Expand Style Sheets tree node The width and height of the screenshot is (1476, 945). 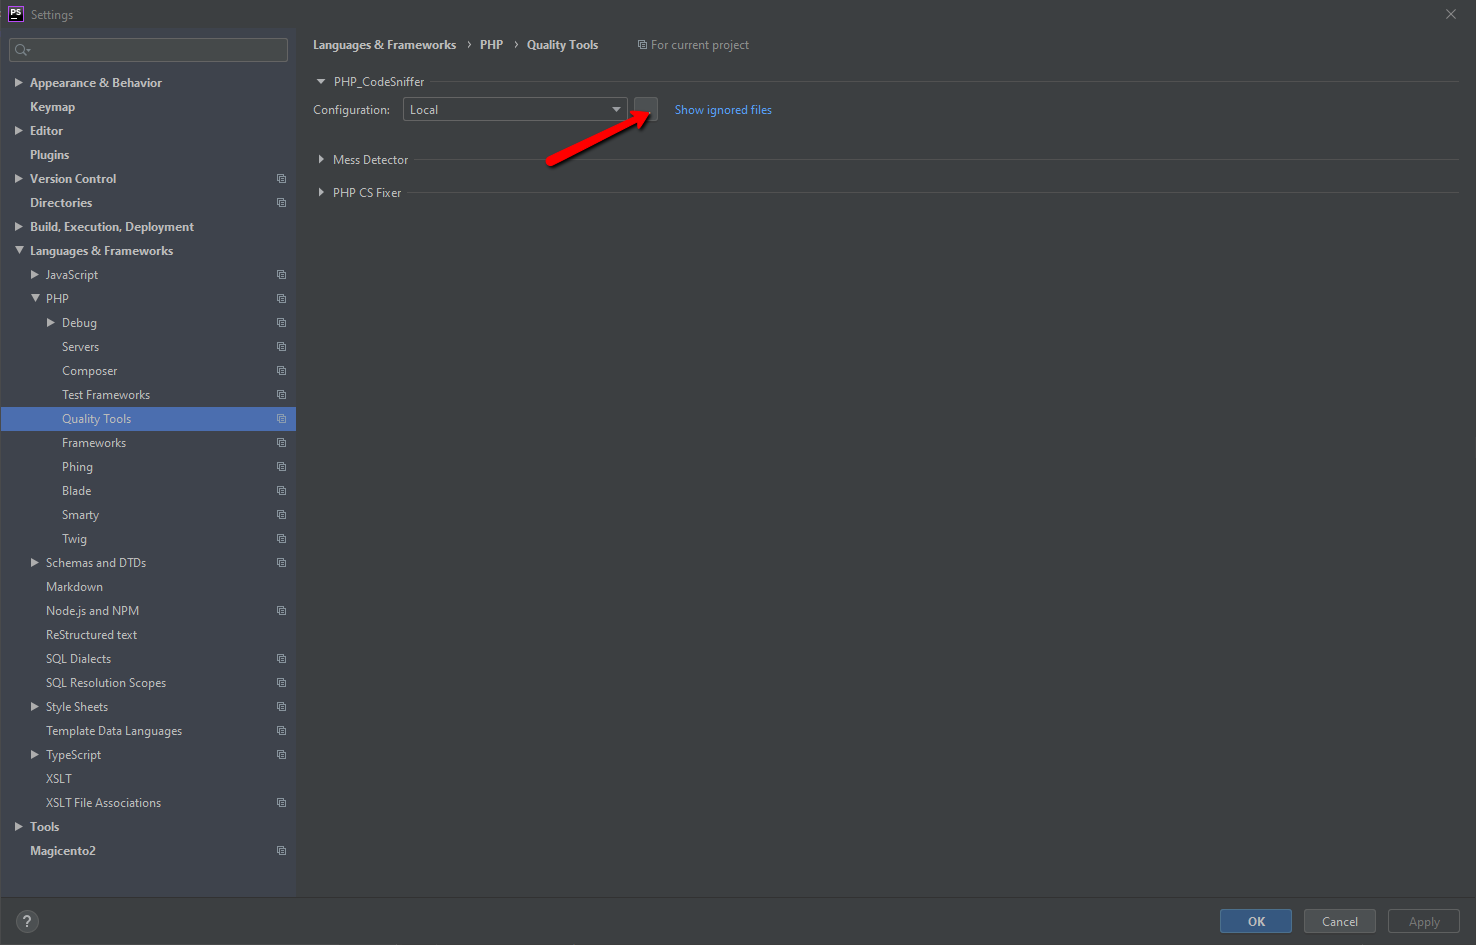coord(34,707)
